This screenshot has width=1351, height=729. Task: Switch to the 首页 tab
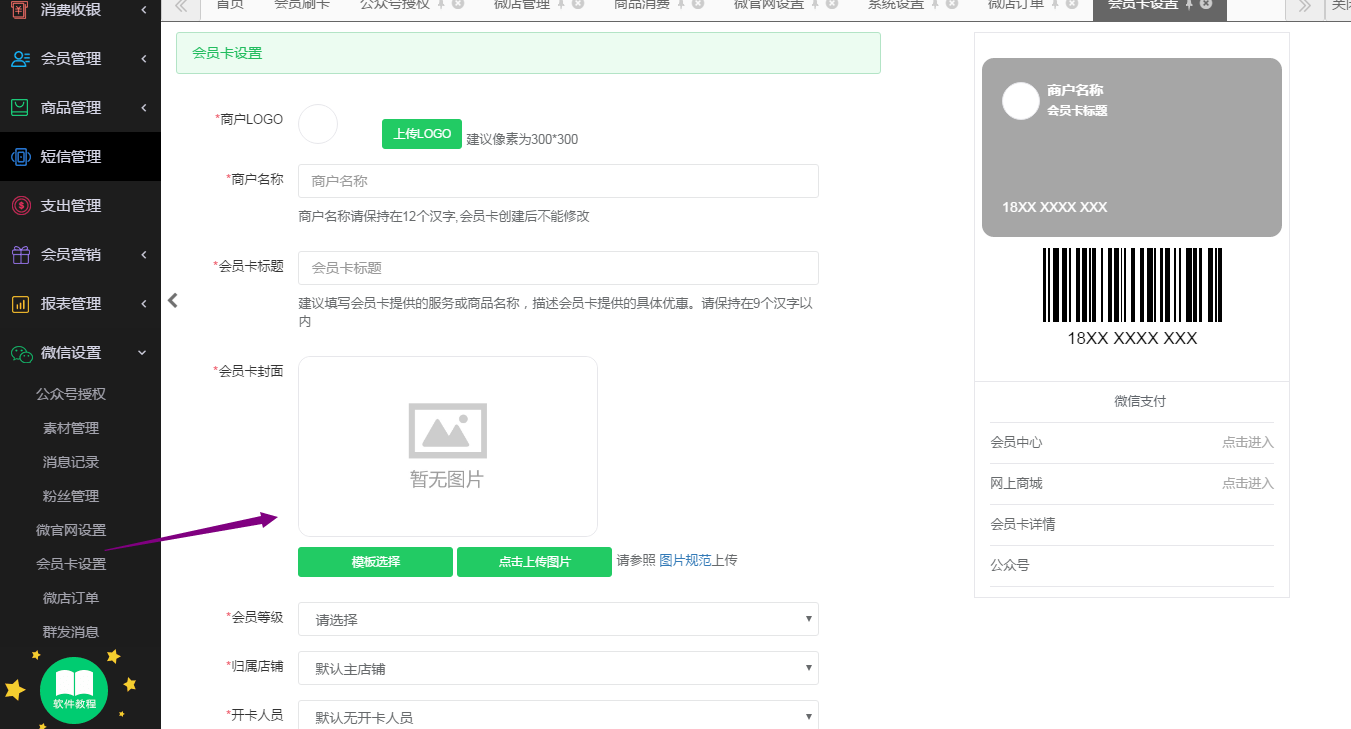[x=229, y=6]
